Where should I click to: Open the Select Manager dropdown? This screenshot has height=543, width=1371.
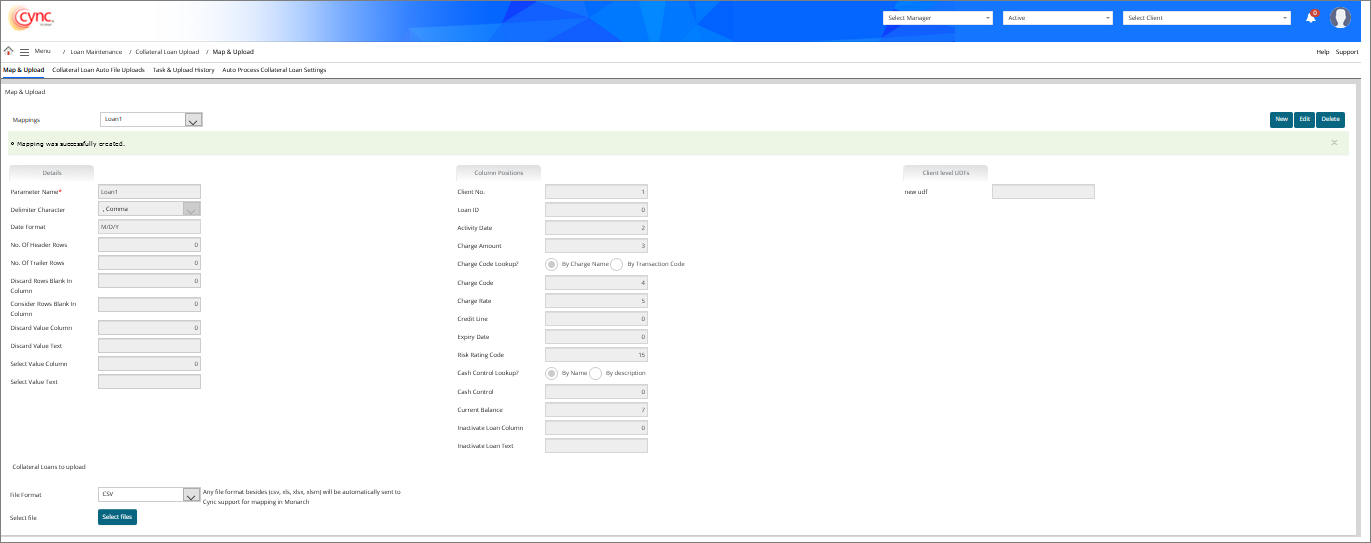[x=937, y=18]
